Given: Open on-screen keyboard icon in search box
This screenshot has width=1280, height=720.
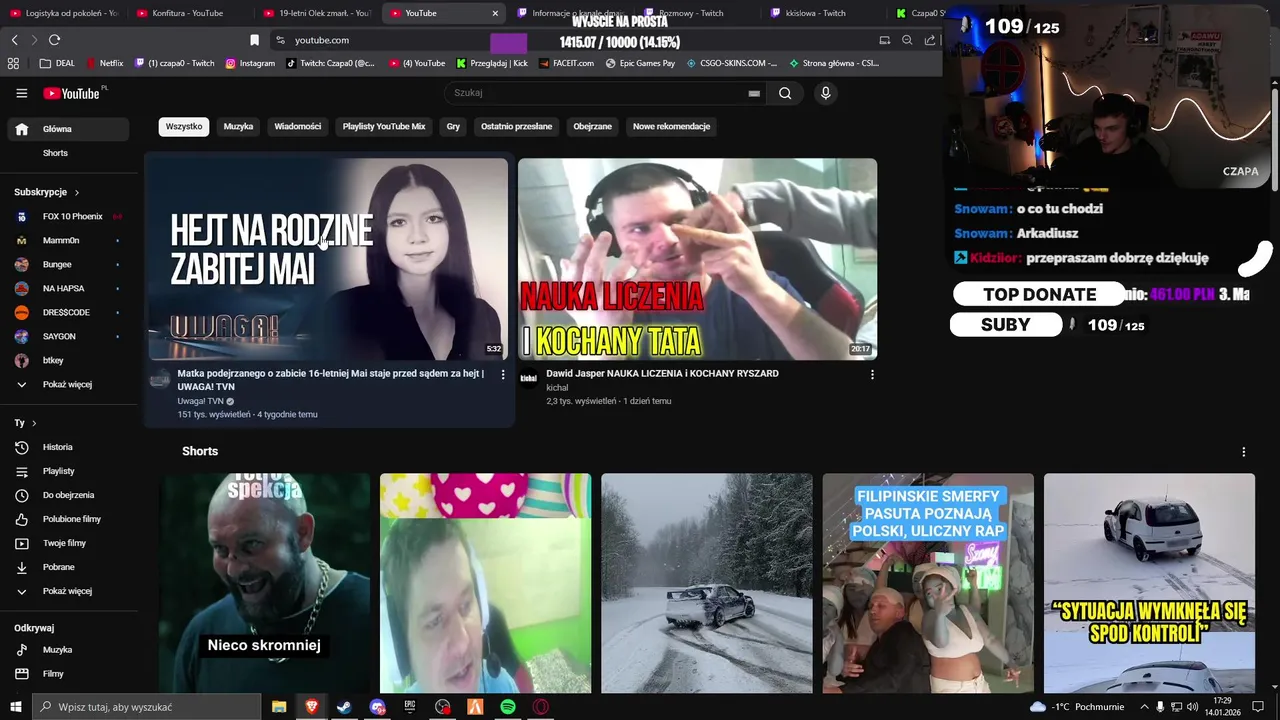Looking at the screenshot, I should (x=754, y=93).
